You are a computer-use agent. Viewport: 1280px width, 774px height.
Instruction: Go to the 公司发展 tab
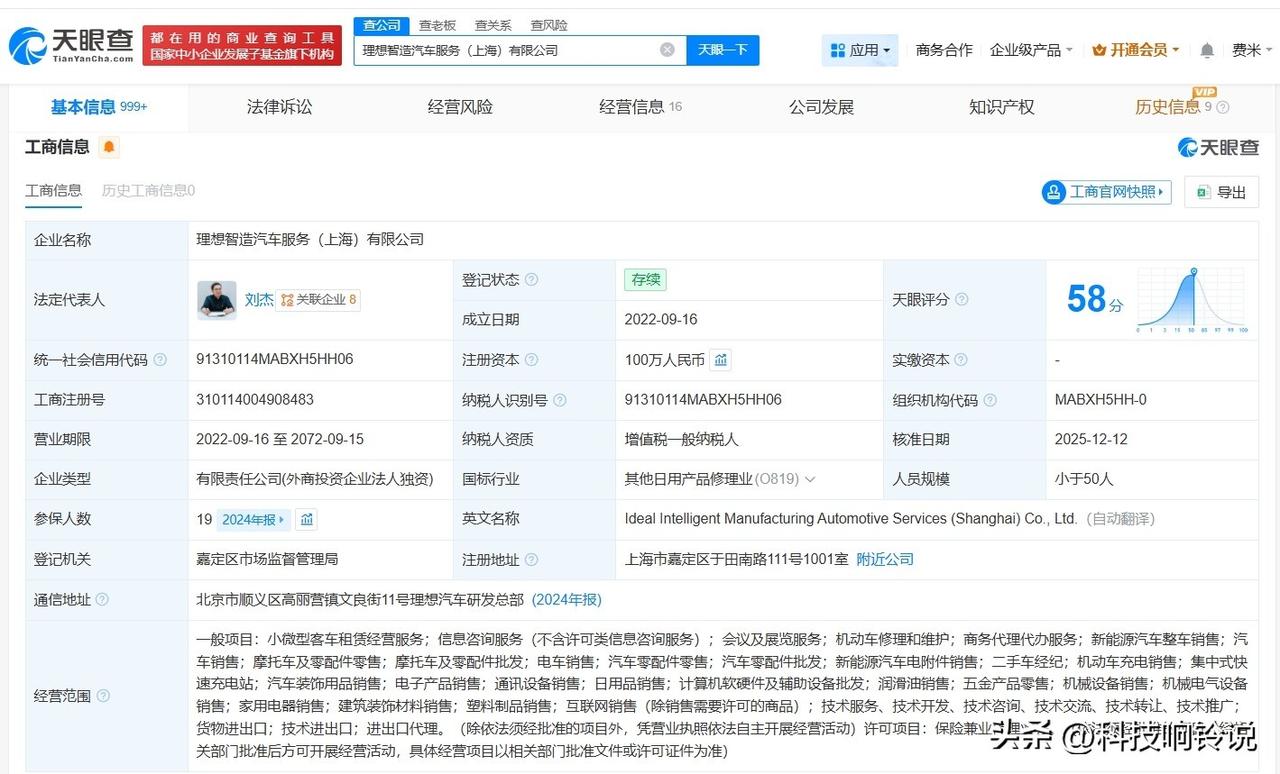coord(821,107)
